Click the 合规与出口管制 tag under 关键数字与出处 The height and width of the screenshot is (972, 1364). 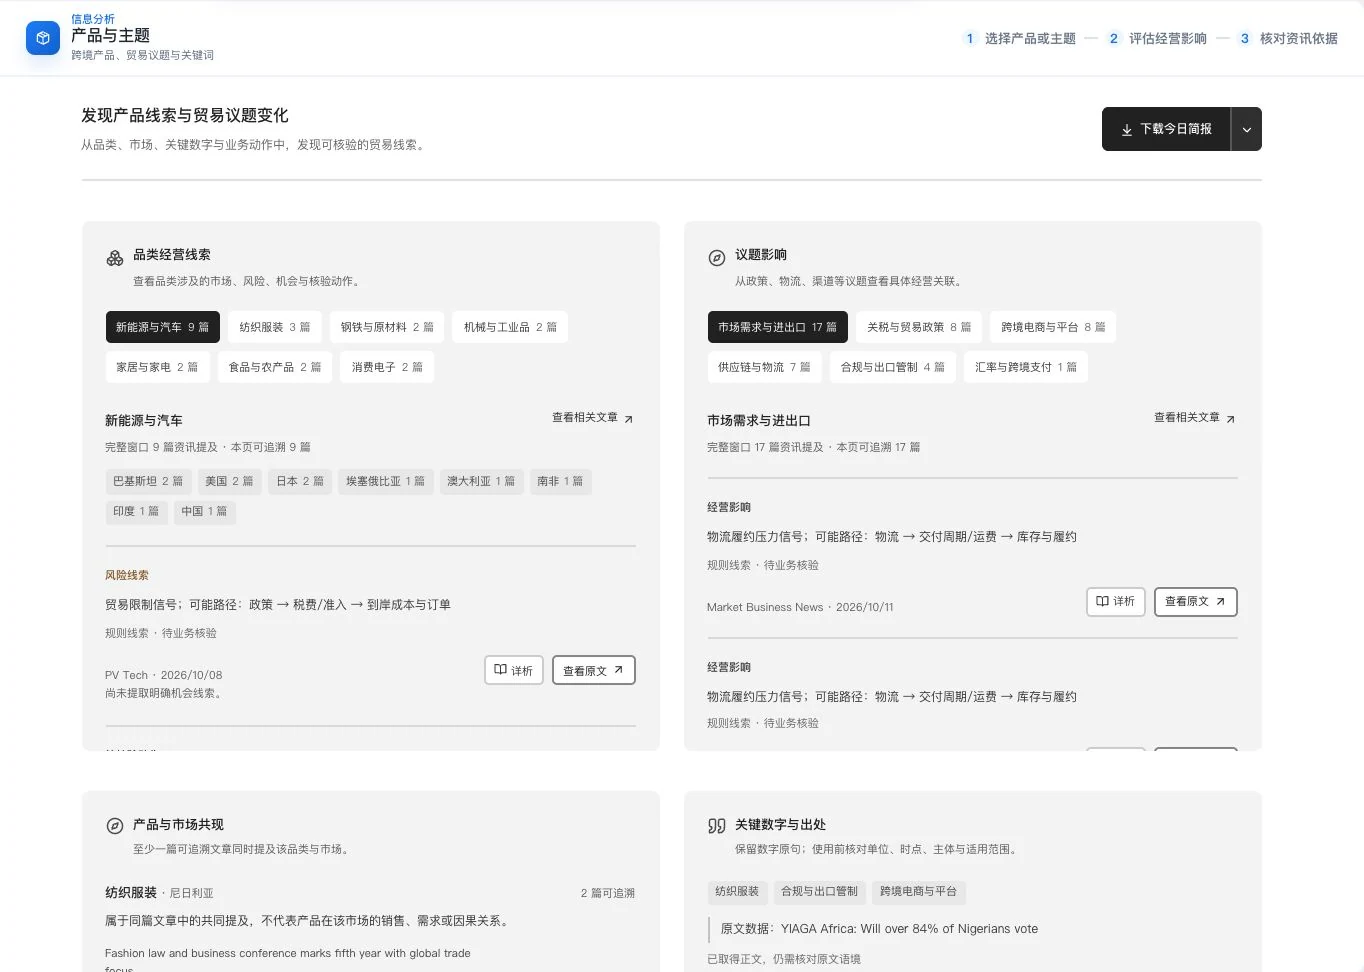click(x=819, y=892)
